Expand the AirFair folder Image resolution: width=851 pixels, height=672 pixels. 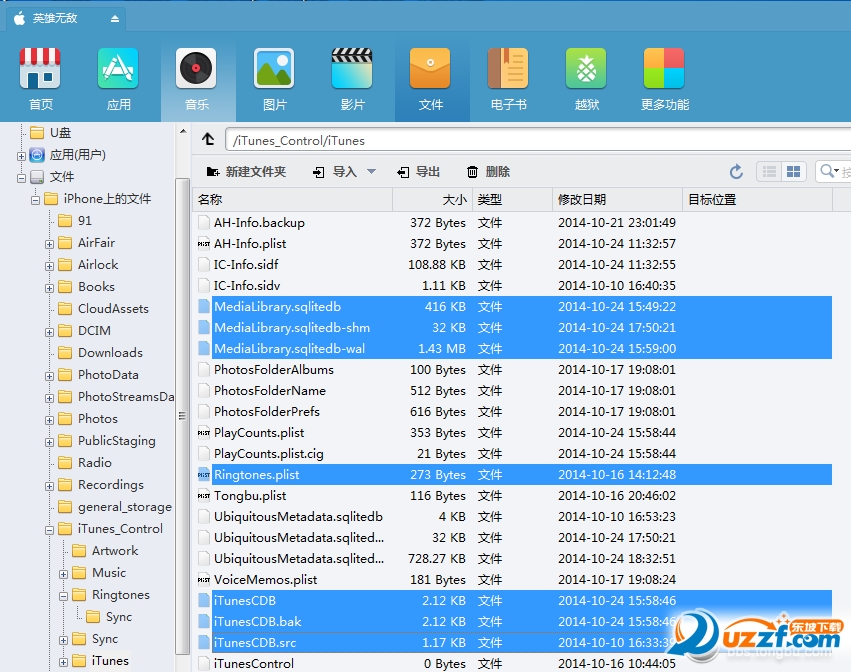coord(49,244)
